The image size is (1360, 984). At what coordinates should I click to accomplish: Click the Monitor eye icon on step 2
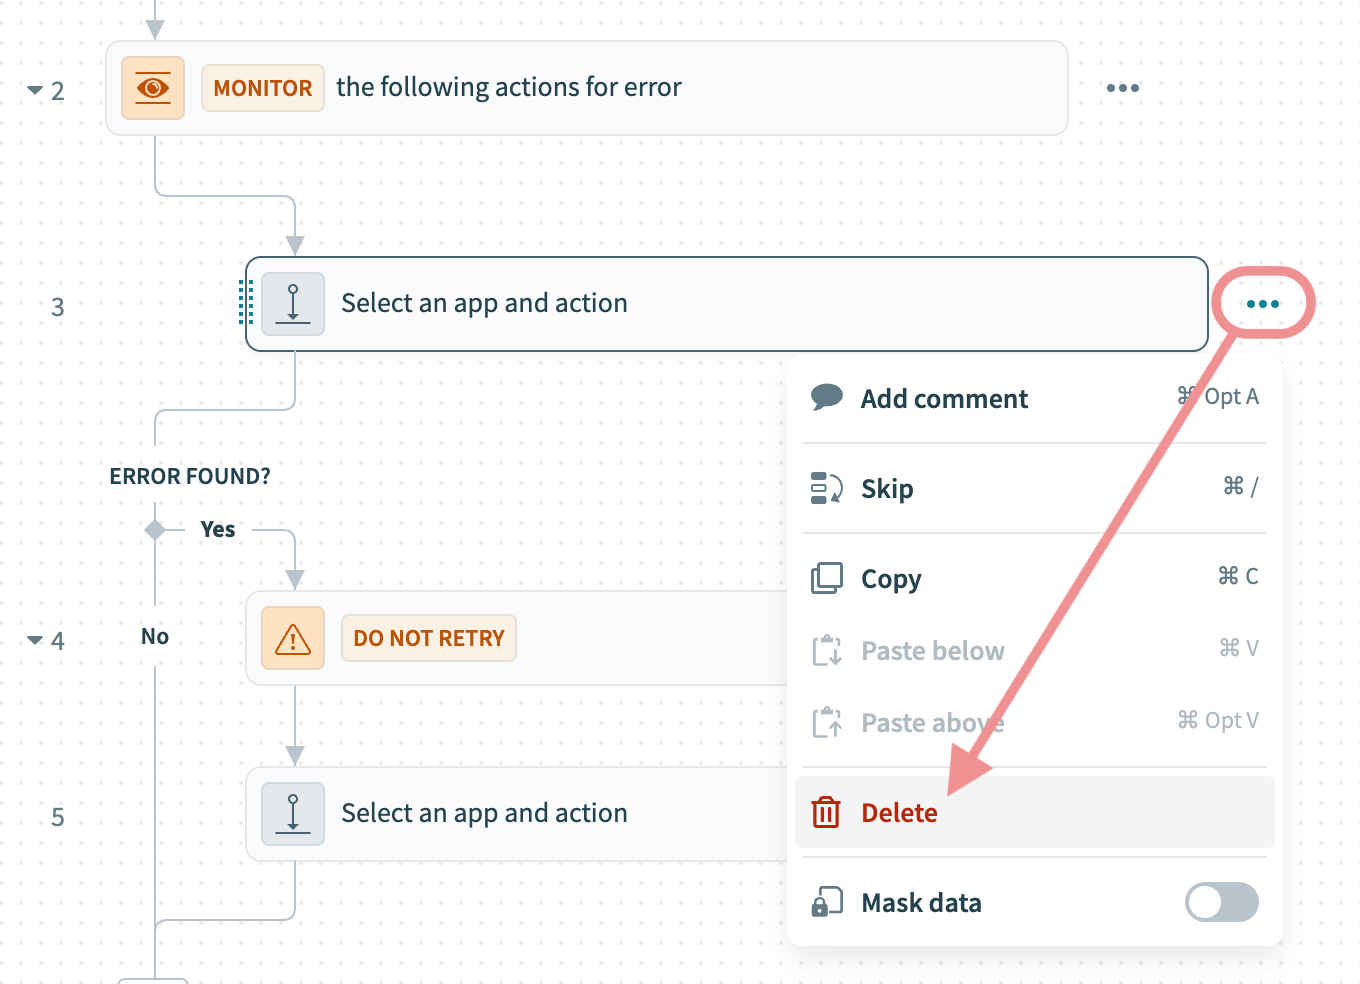153,88
